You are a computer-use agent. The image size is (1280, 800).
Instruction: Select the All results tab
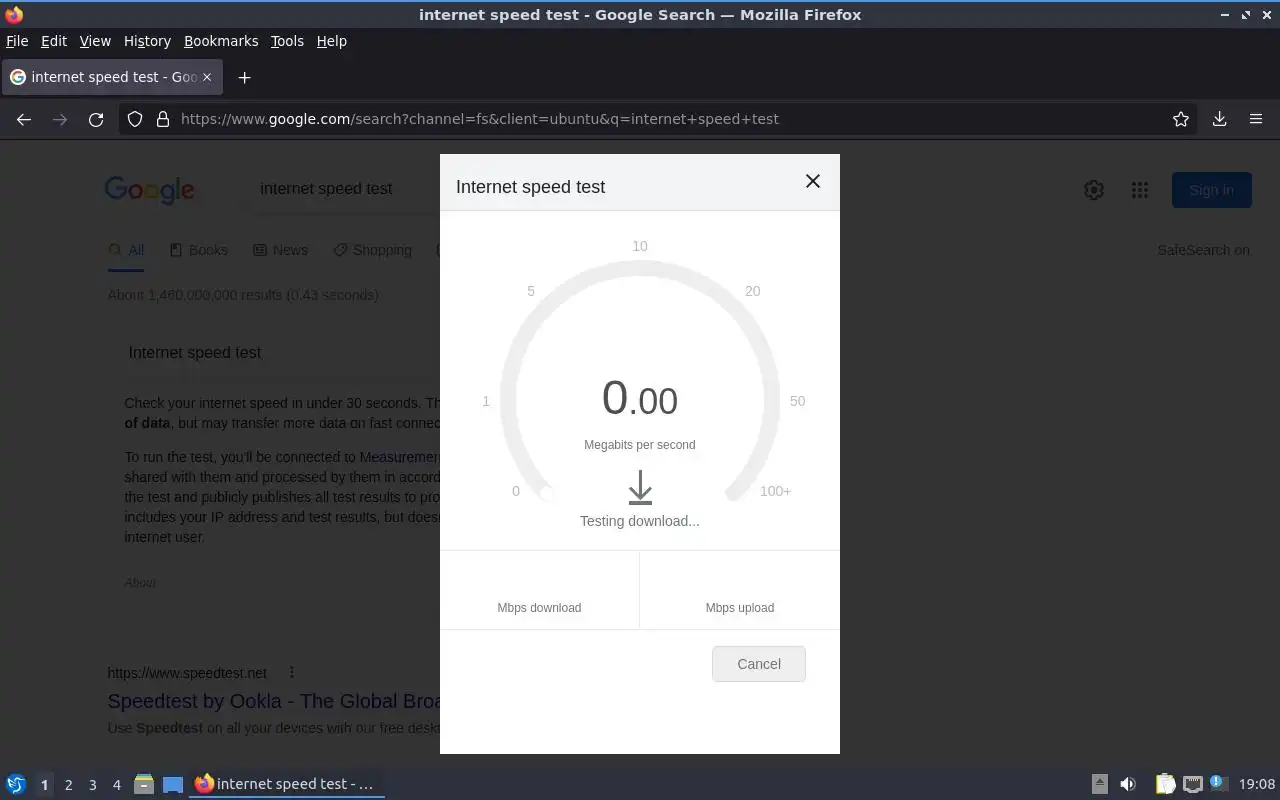click(126, 250)
